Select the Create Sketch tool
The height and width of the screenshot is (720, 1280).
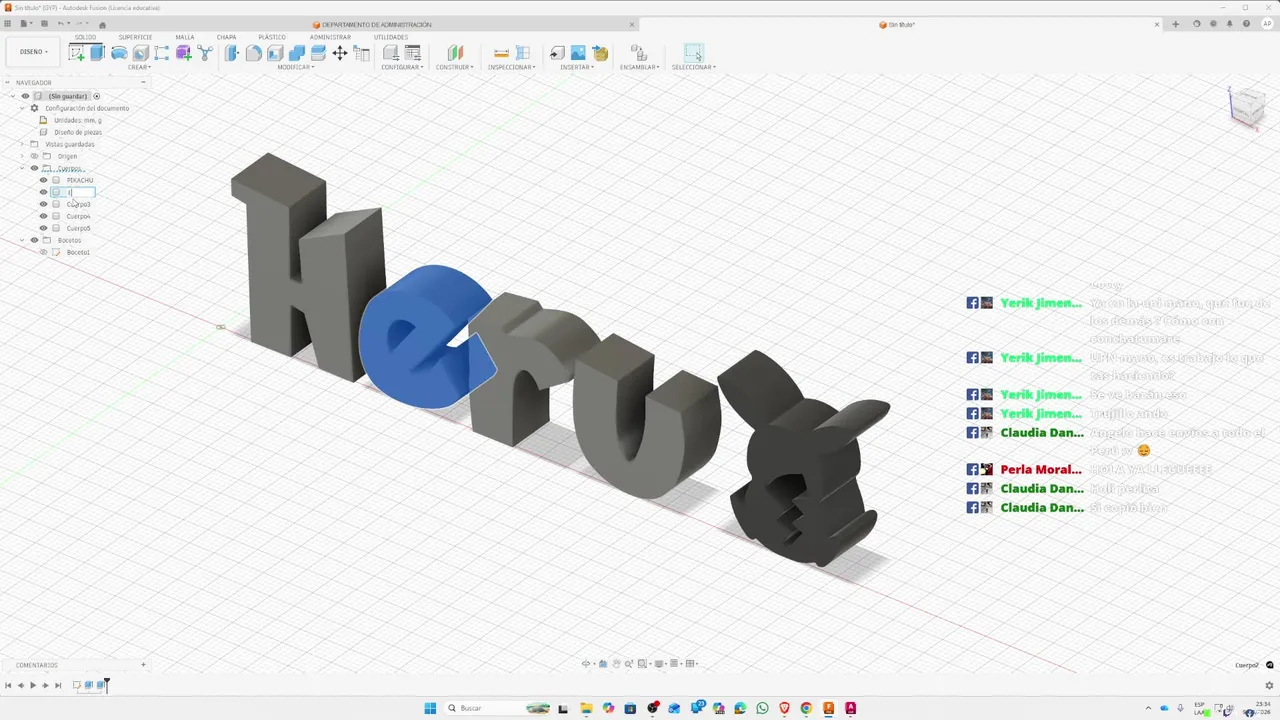(x=76, y=53)
